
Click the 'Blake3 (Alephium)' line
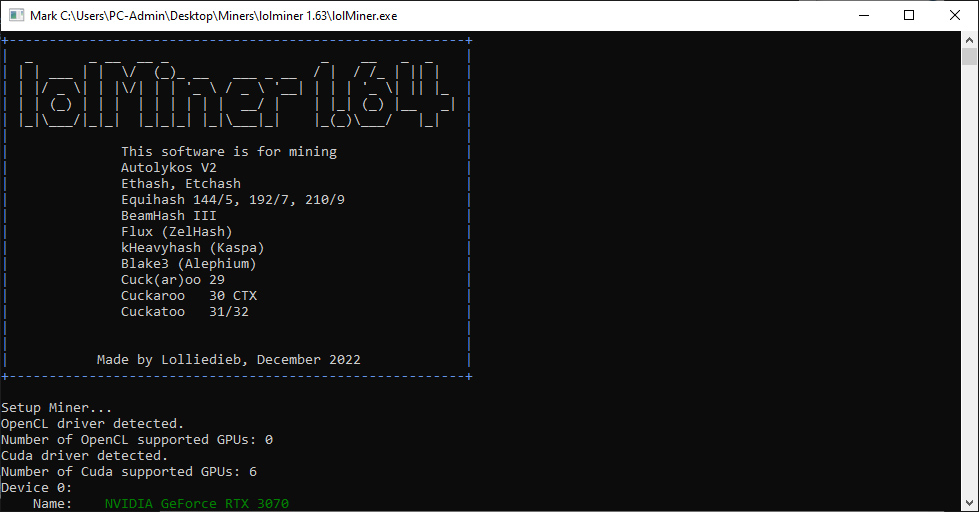coord(189,263)
